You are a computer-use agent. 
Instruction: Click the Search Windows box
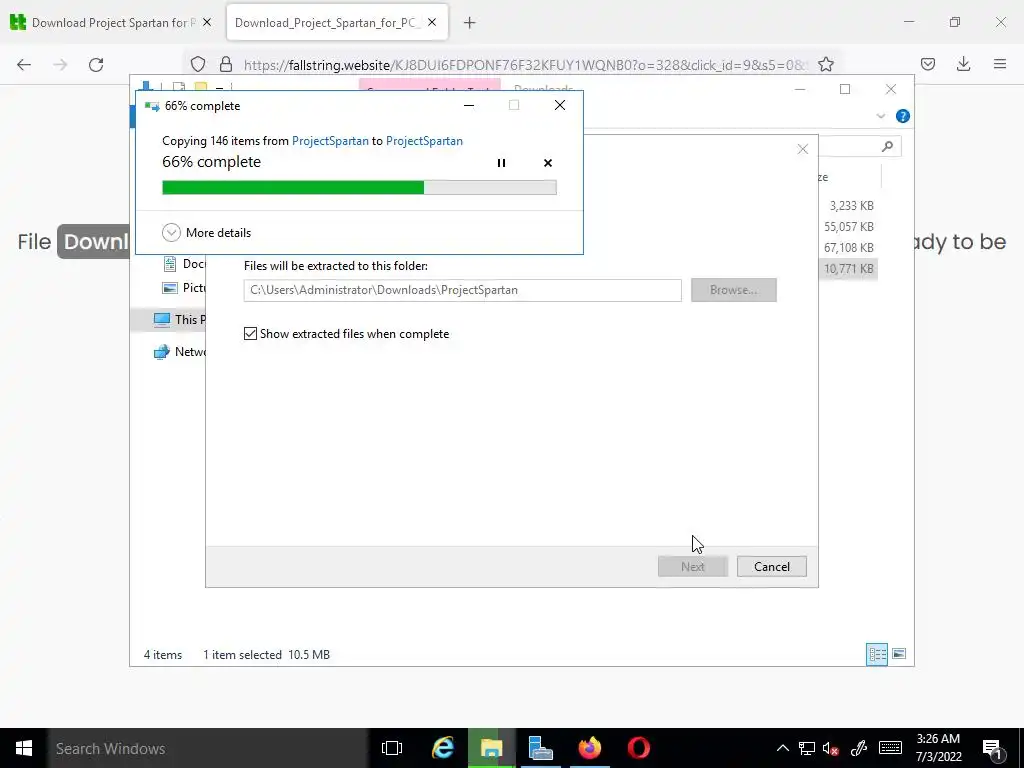coord(208,748)
